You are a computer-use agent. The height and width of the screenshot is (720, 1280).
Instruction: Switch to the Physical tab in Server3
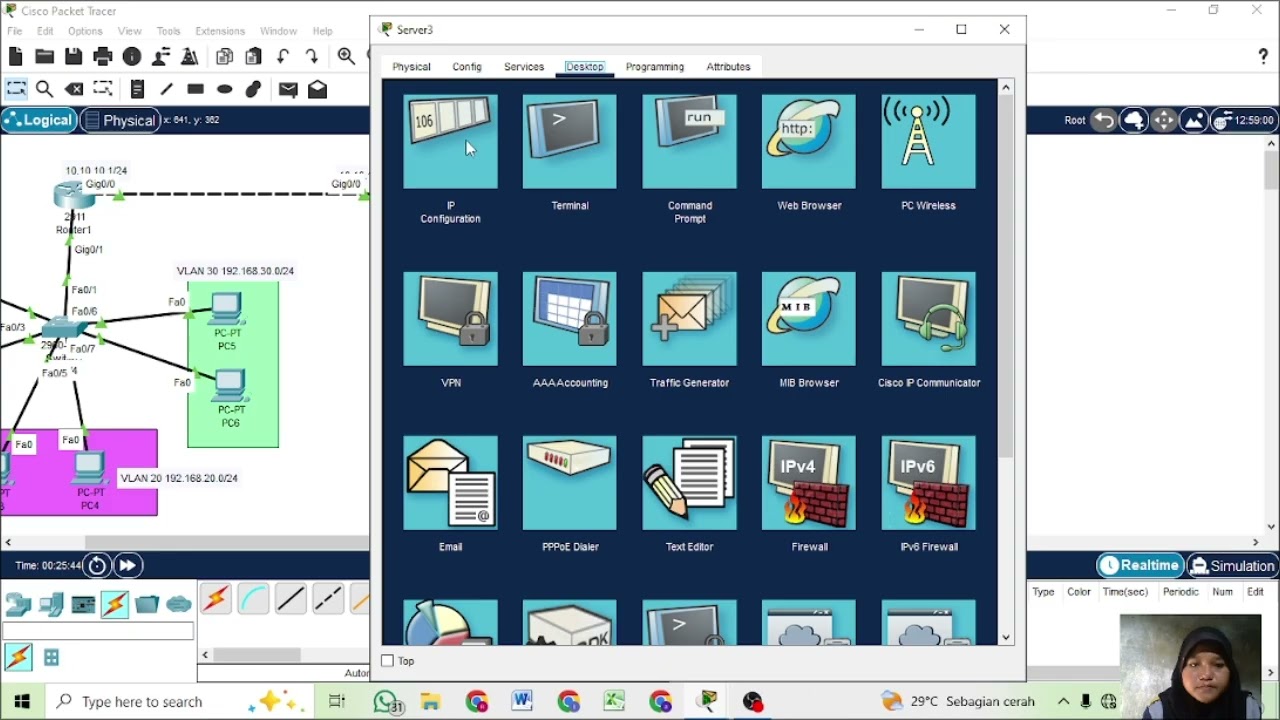pyautogui.click(x=411, y=67)
